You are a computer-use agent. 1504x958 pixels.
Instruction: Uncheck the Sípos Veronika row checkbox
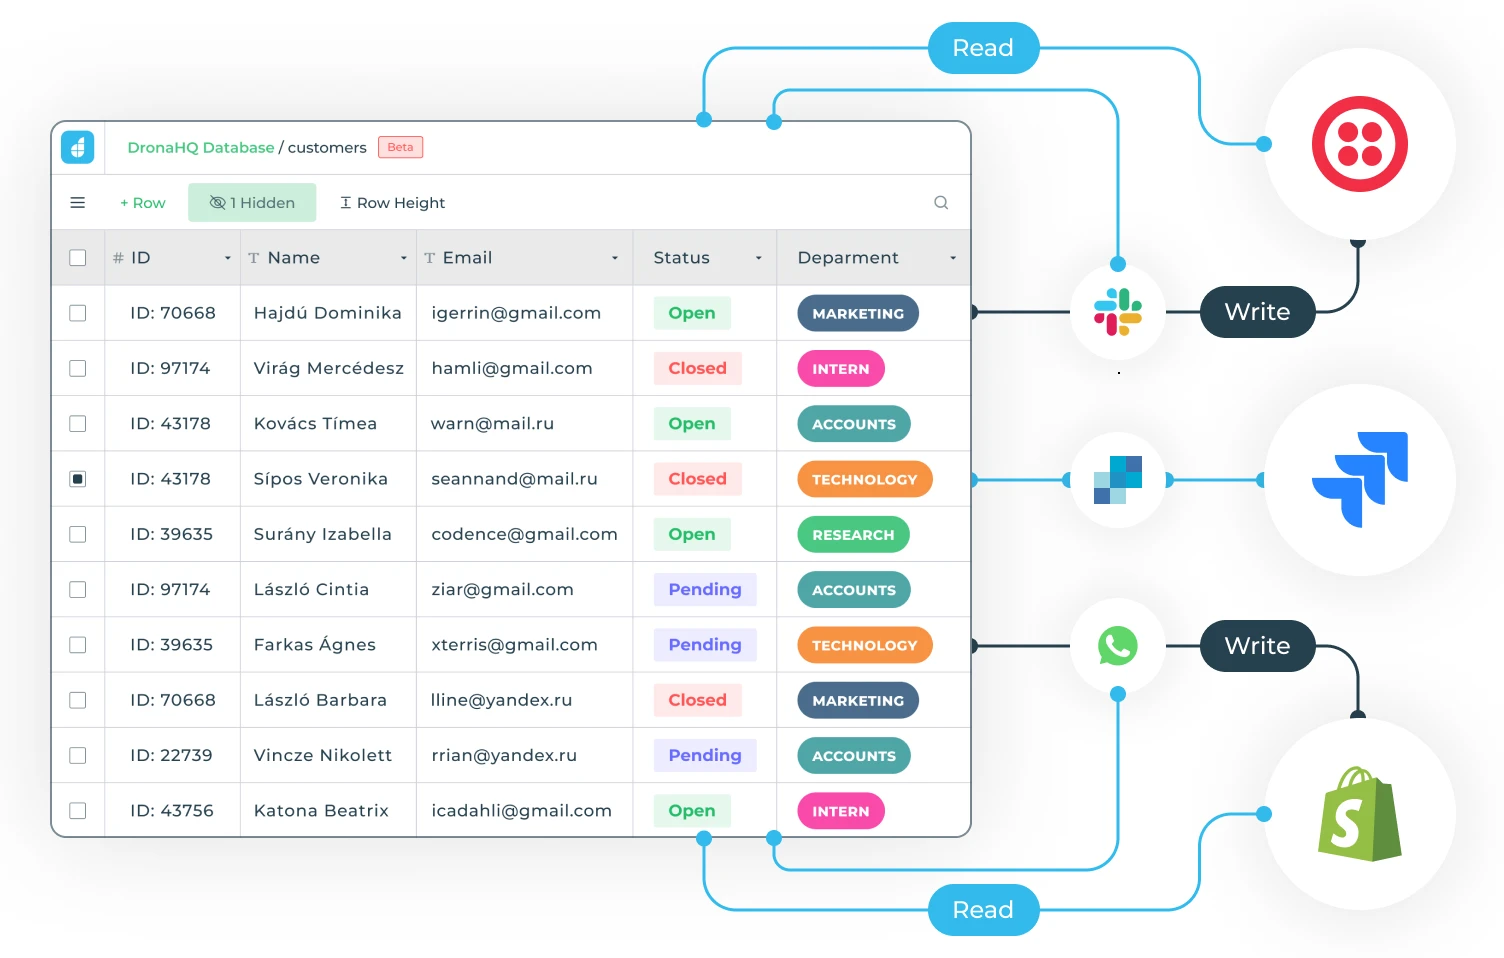click(x=77, y=479)
